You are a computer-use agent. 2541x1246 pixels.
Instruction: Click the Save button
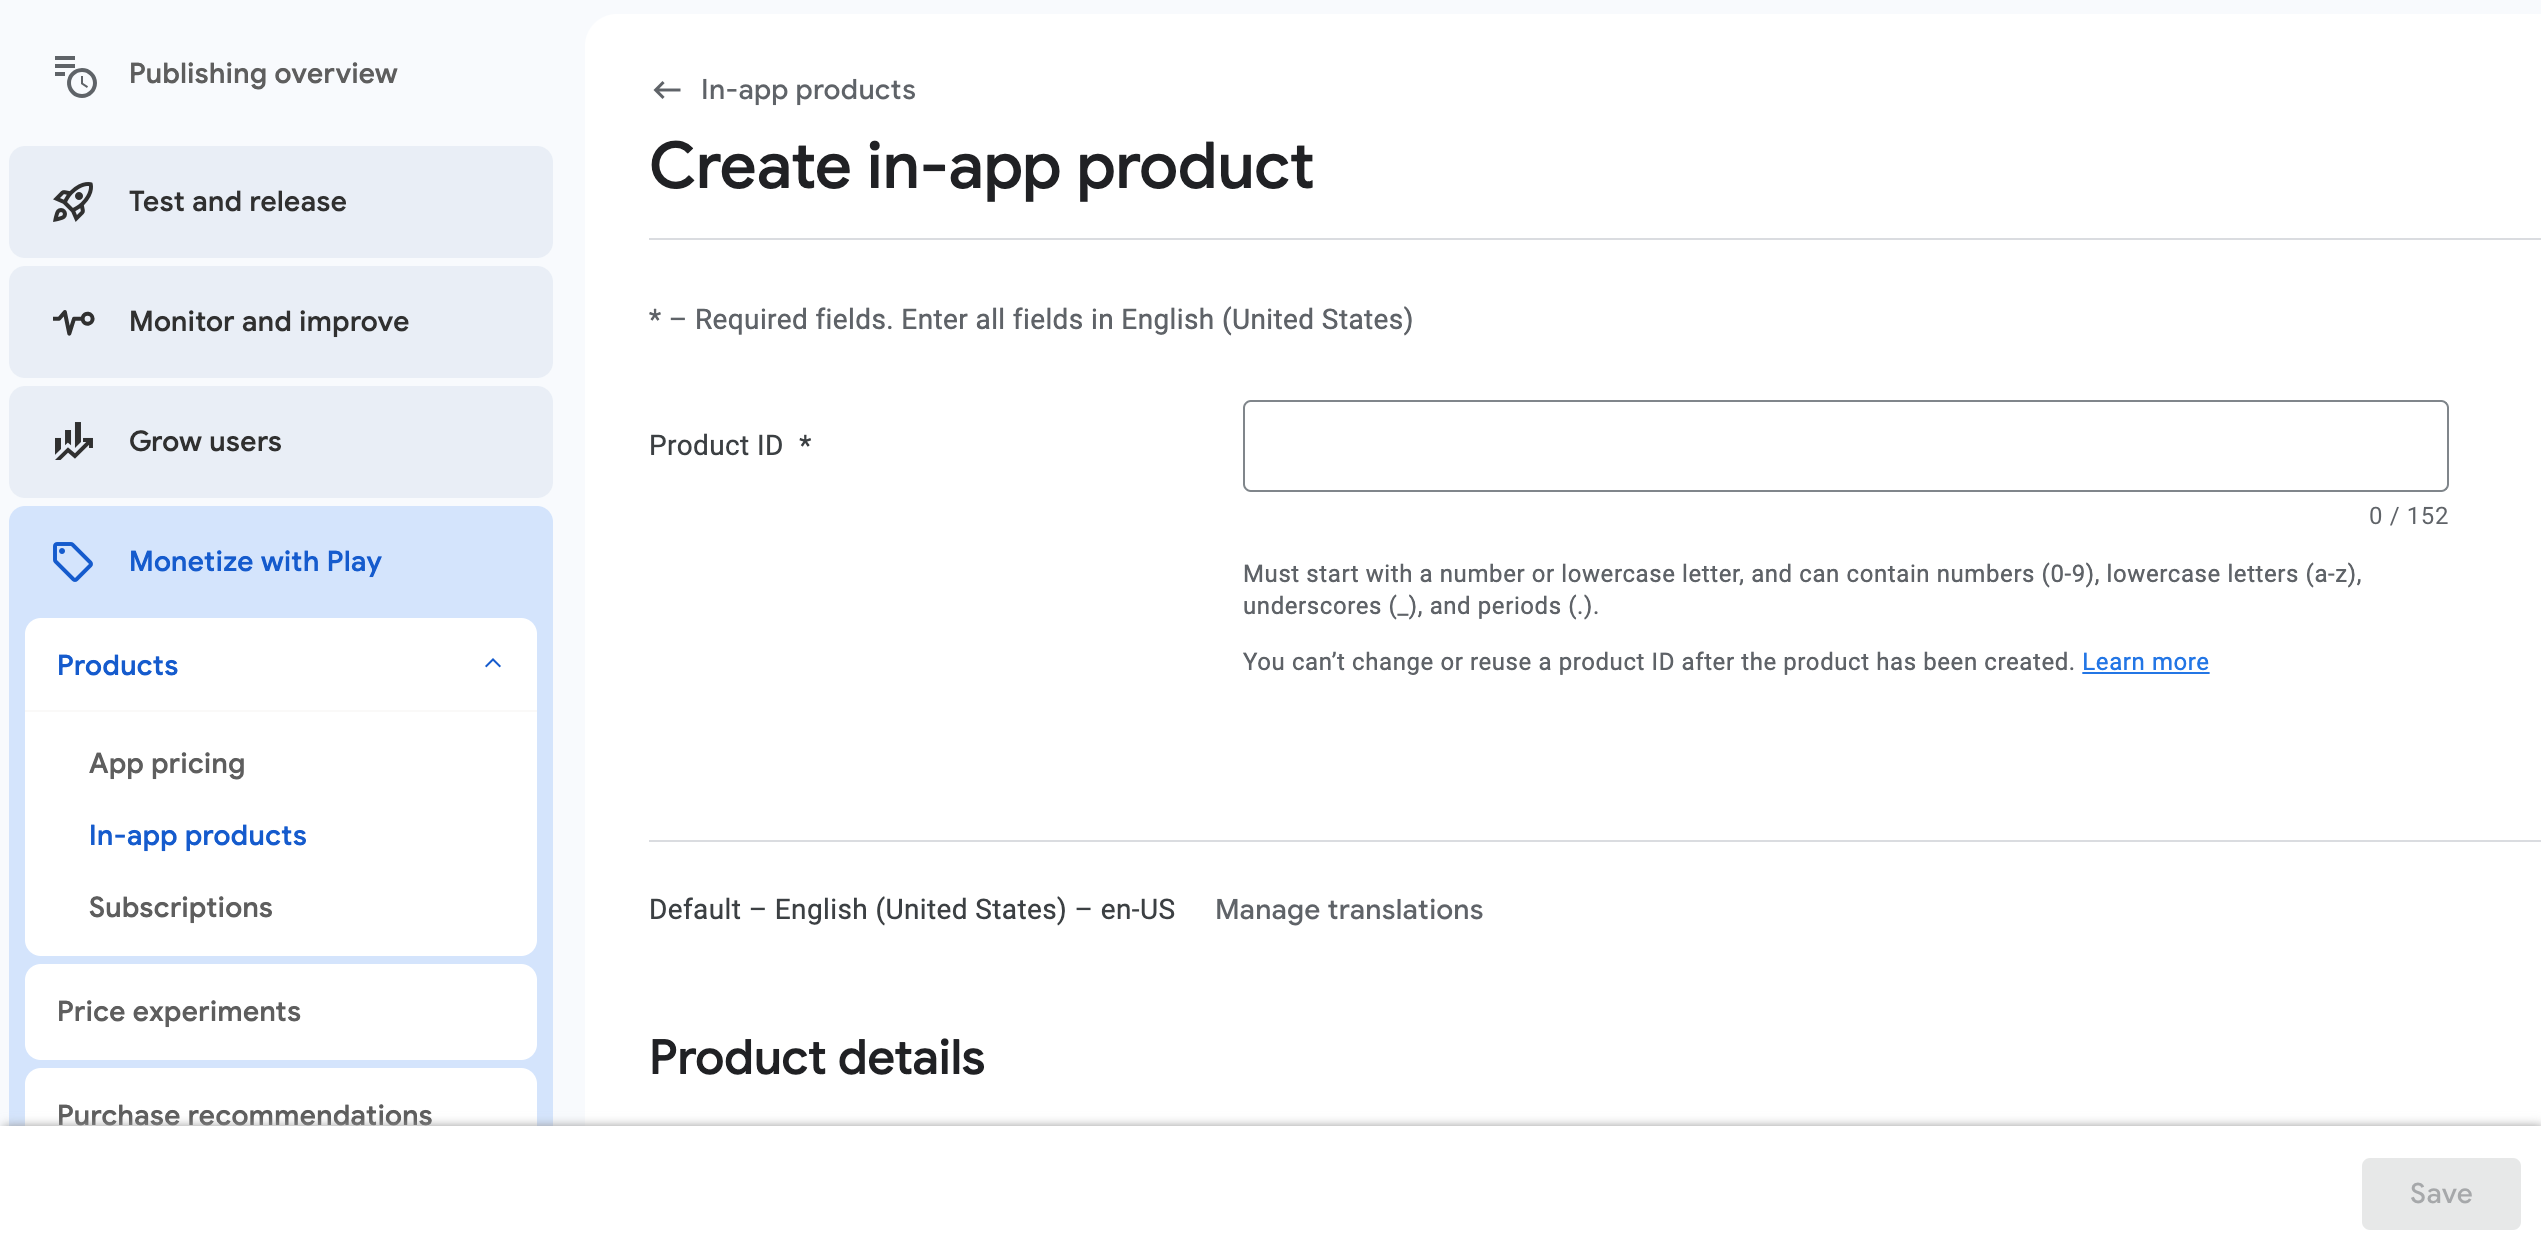pyautogui.click(x=2439, y=1193)
